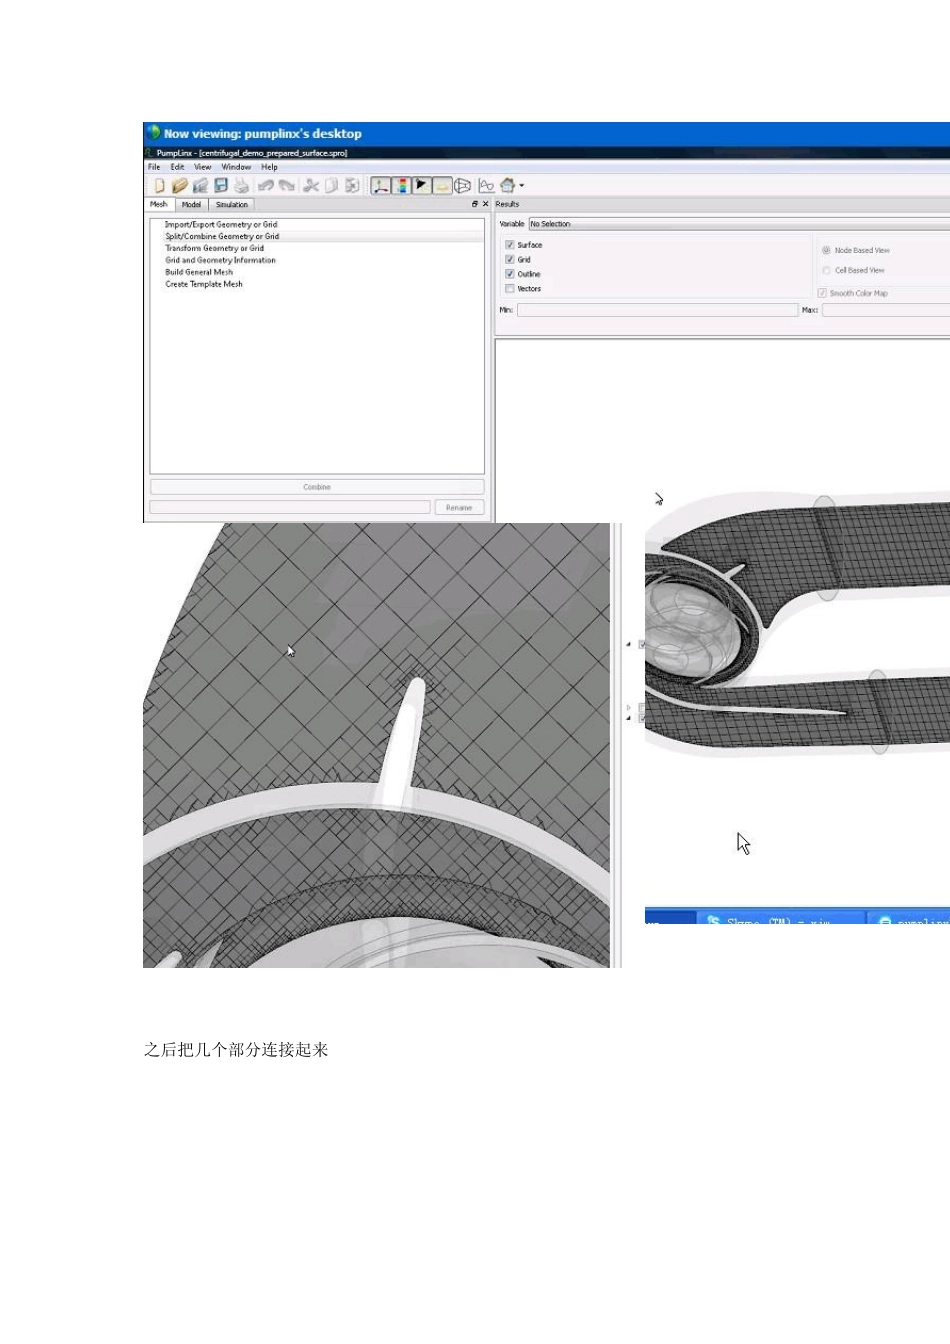Toggle the coordinate axes display icon
Image resolution: width=950 pixels, height=1344 pixels.
click(380, 186)
